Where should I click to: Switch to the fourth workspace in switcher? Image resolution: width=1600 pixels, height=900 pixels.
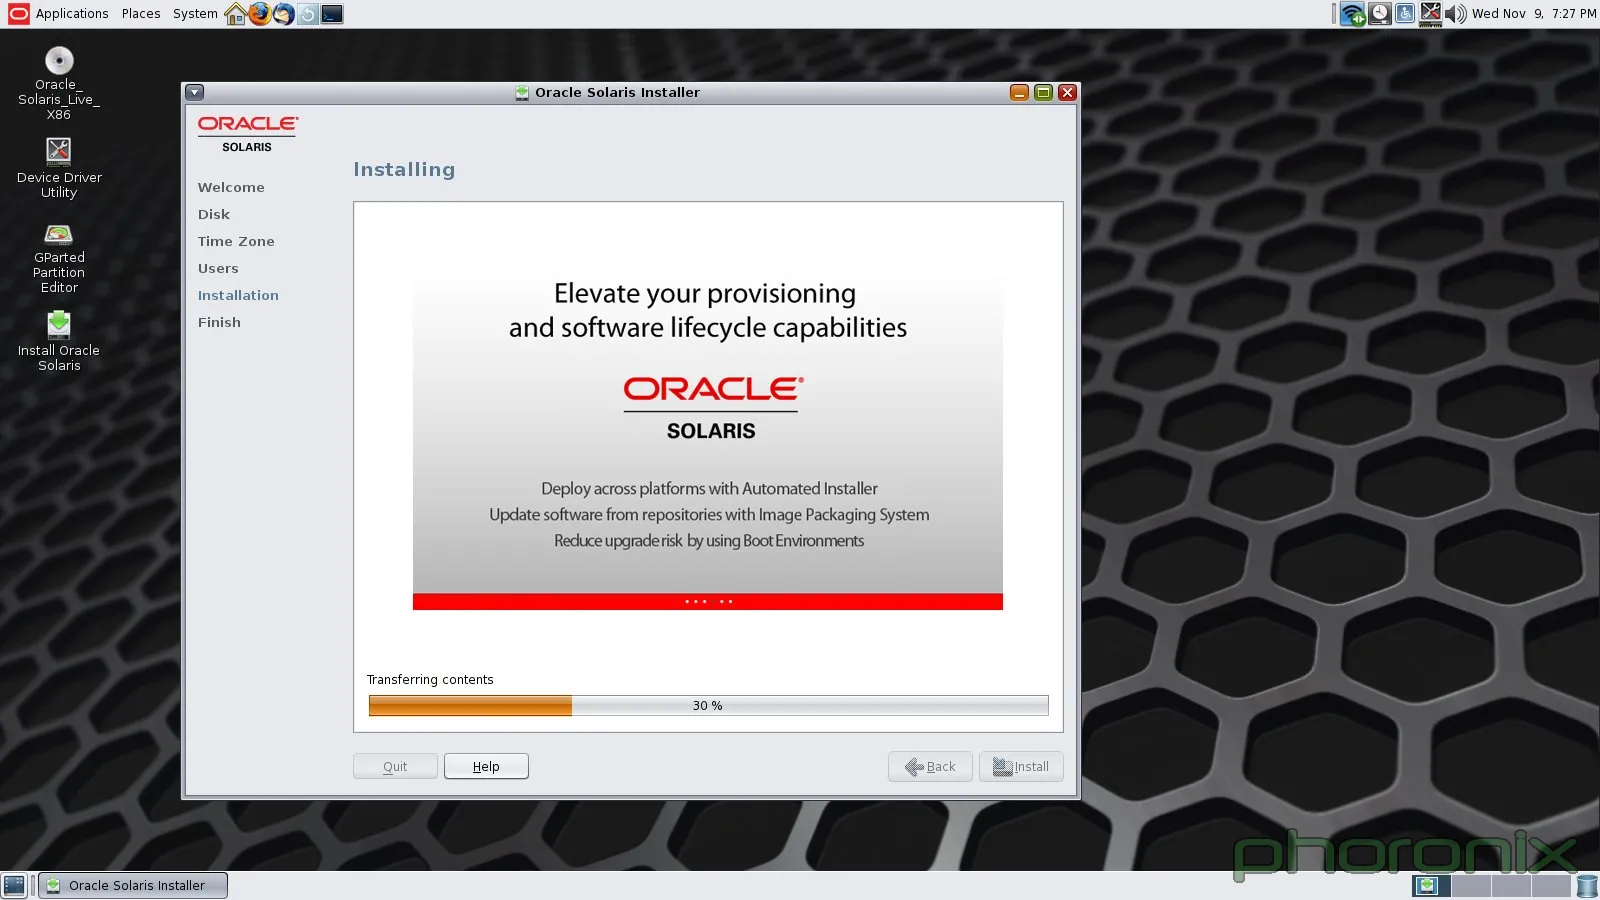[1551, 886]
